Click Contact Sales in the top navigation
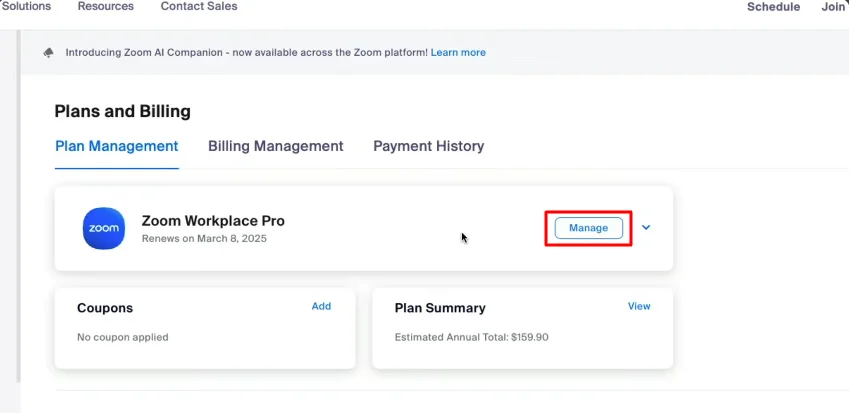Viewport: 849px width, 413px height. (199, 6)
